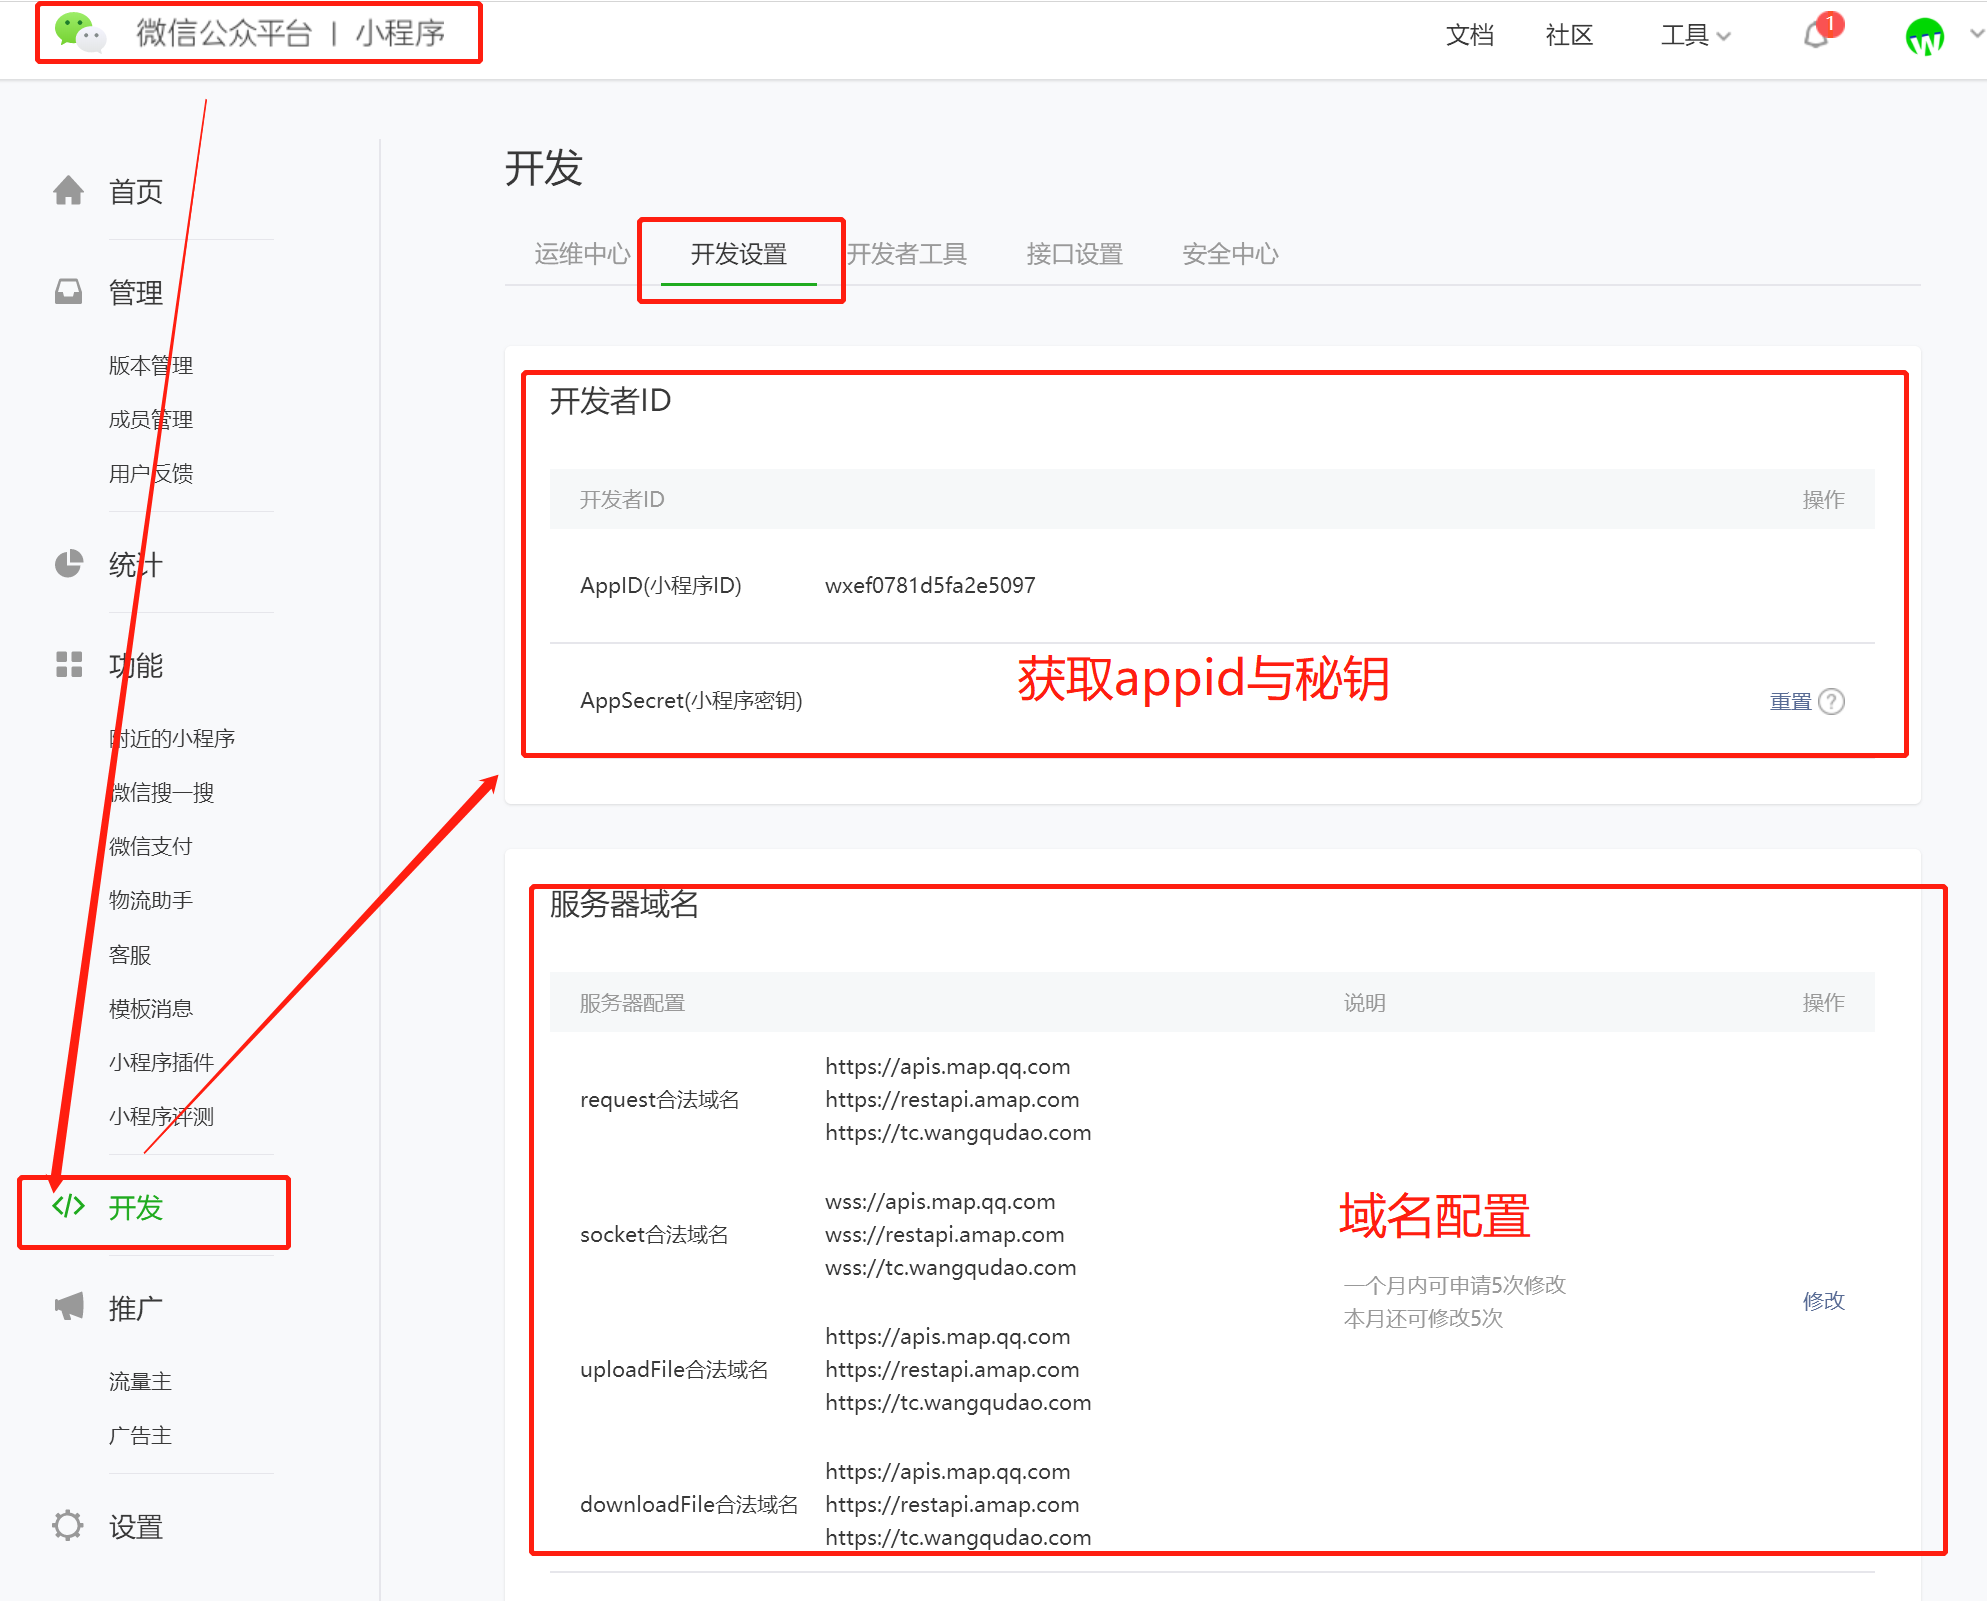Click the code icon beside 开发
Viewport: 1987px width, 1601px height.
[68, 1206]
